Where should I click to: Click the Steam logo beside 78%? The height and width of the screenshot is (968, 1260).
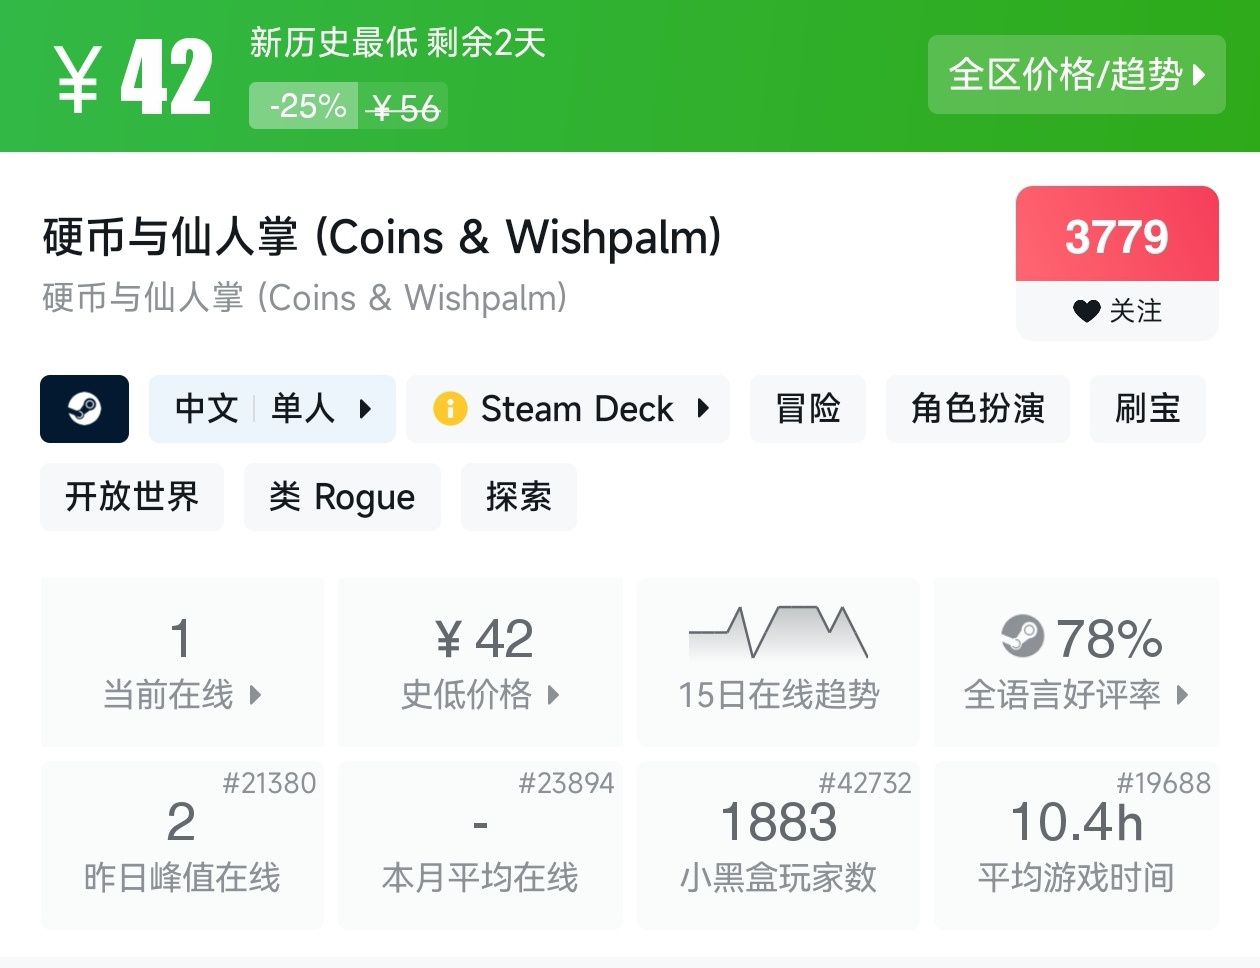pos(1021,636)
